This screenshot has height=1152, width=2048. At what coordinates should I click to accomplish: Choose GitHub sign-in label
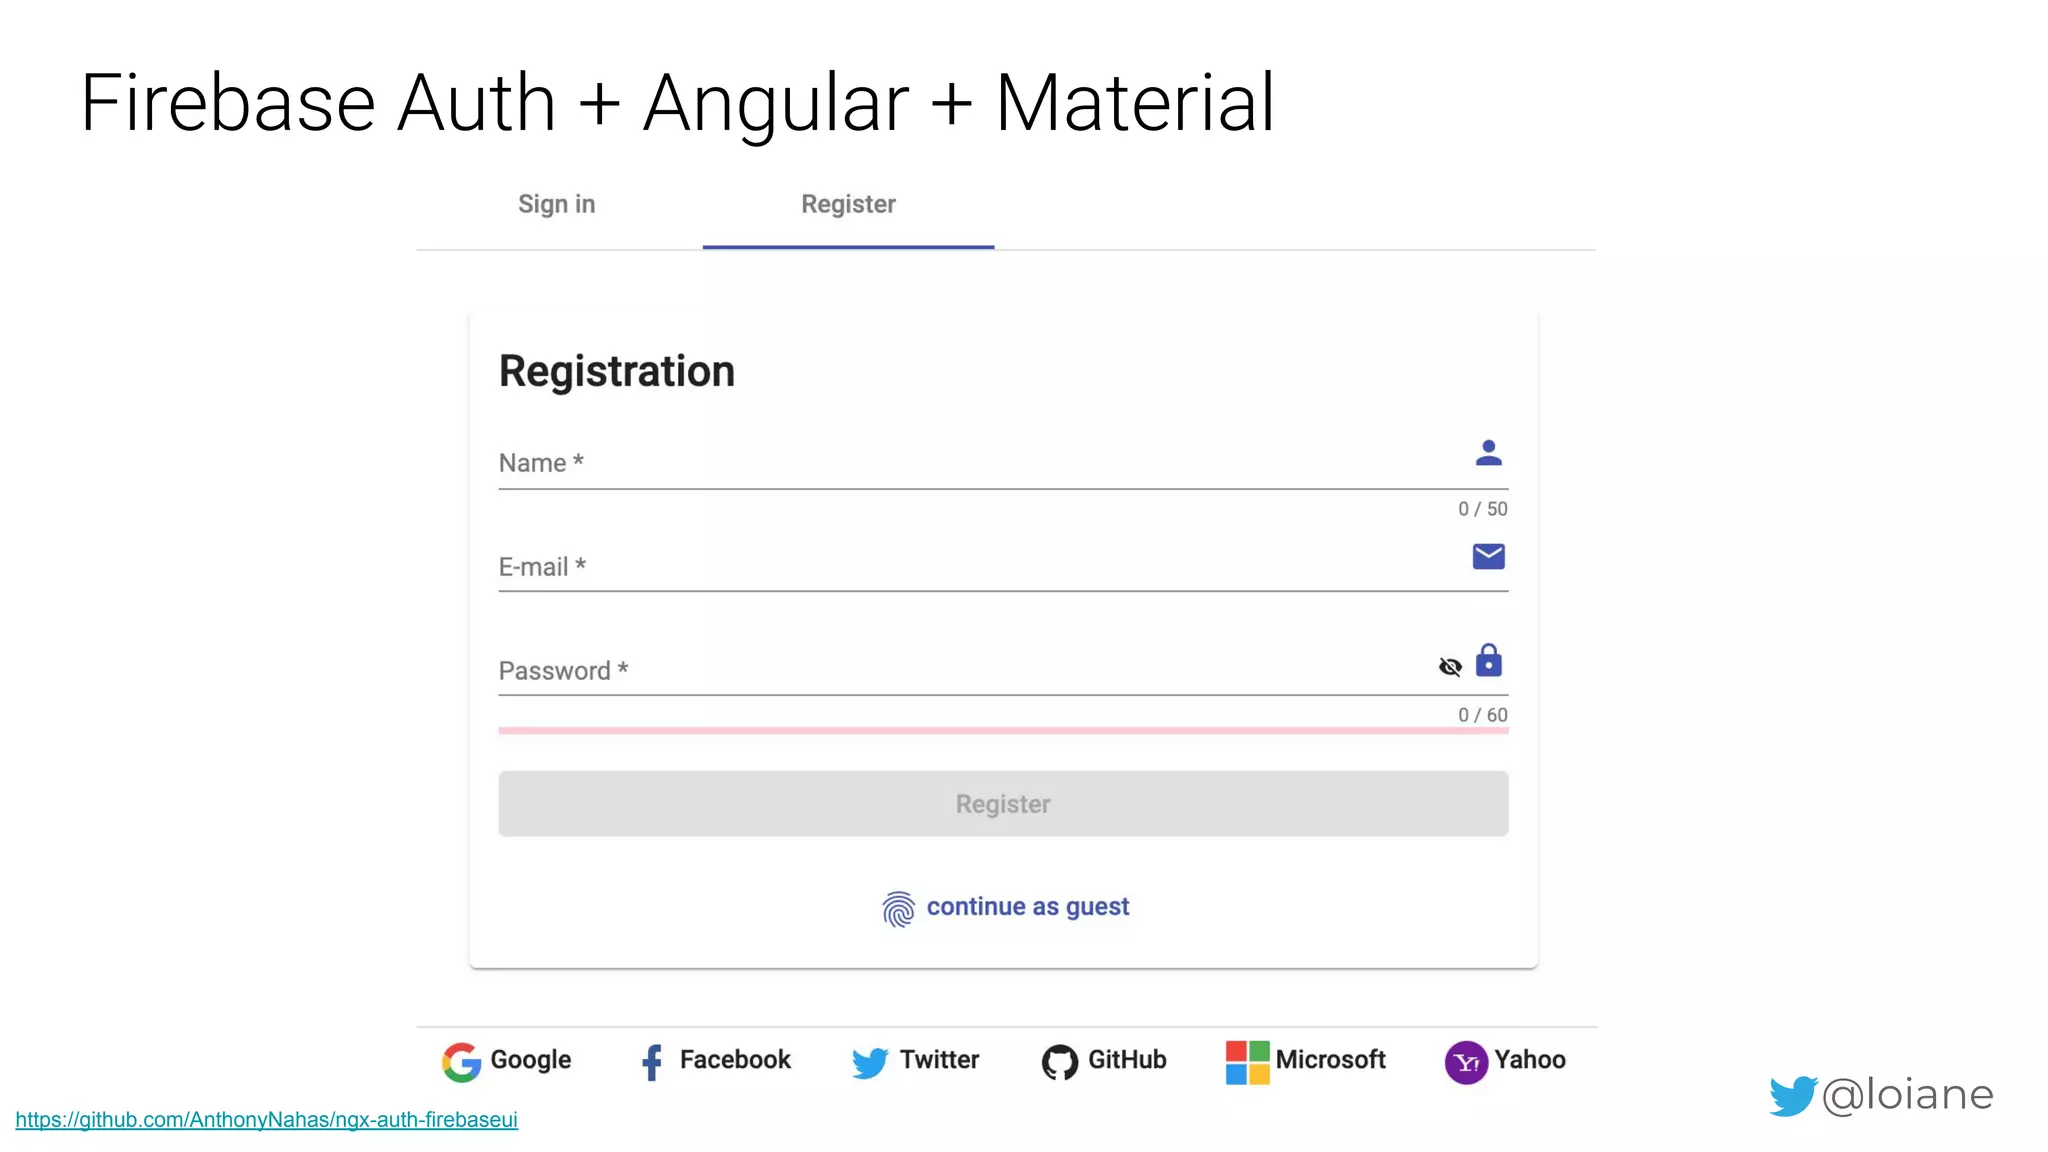point(1127,1060)
